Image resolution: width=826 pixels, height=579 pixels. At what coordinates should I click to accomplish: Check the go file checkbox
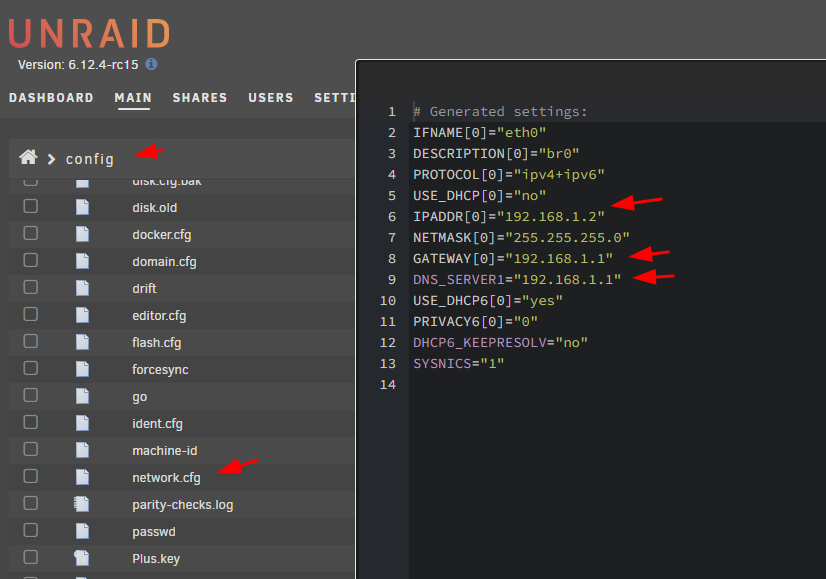point(31,395)
